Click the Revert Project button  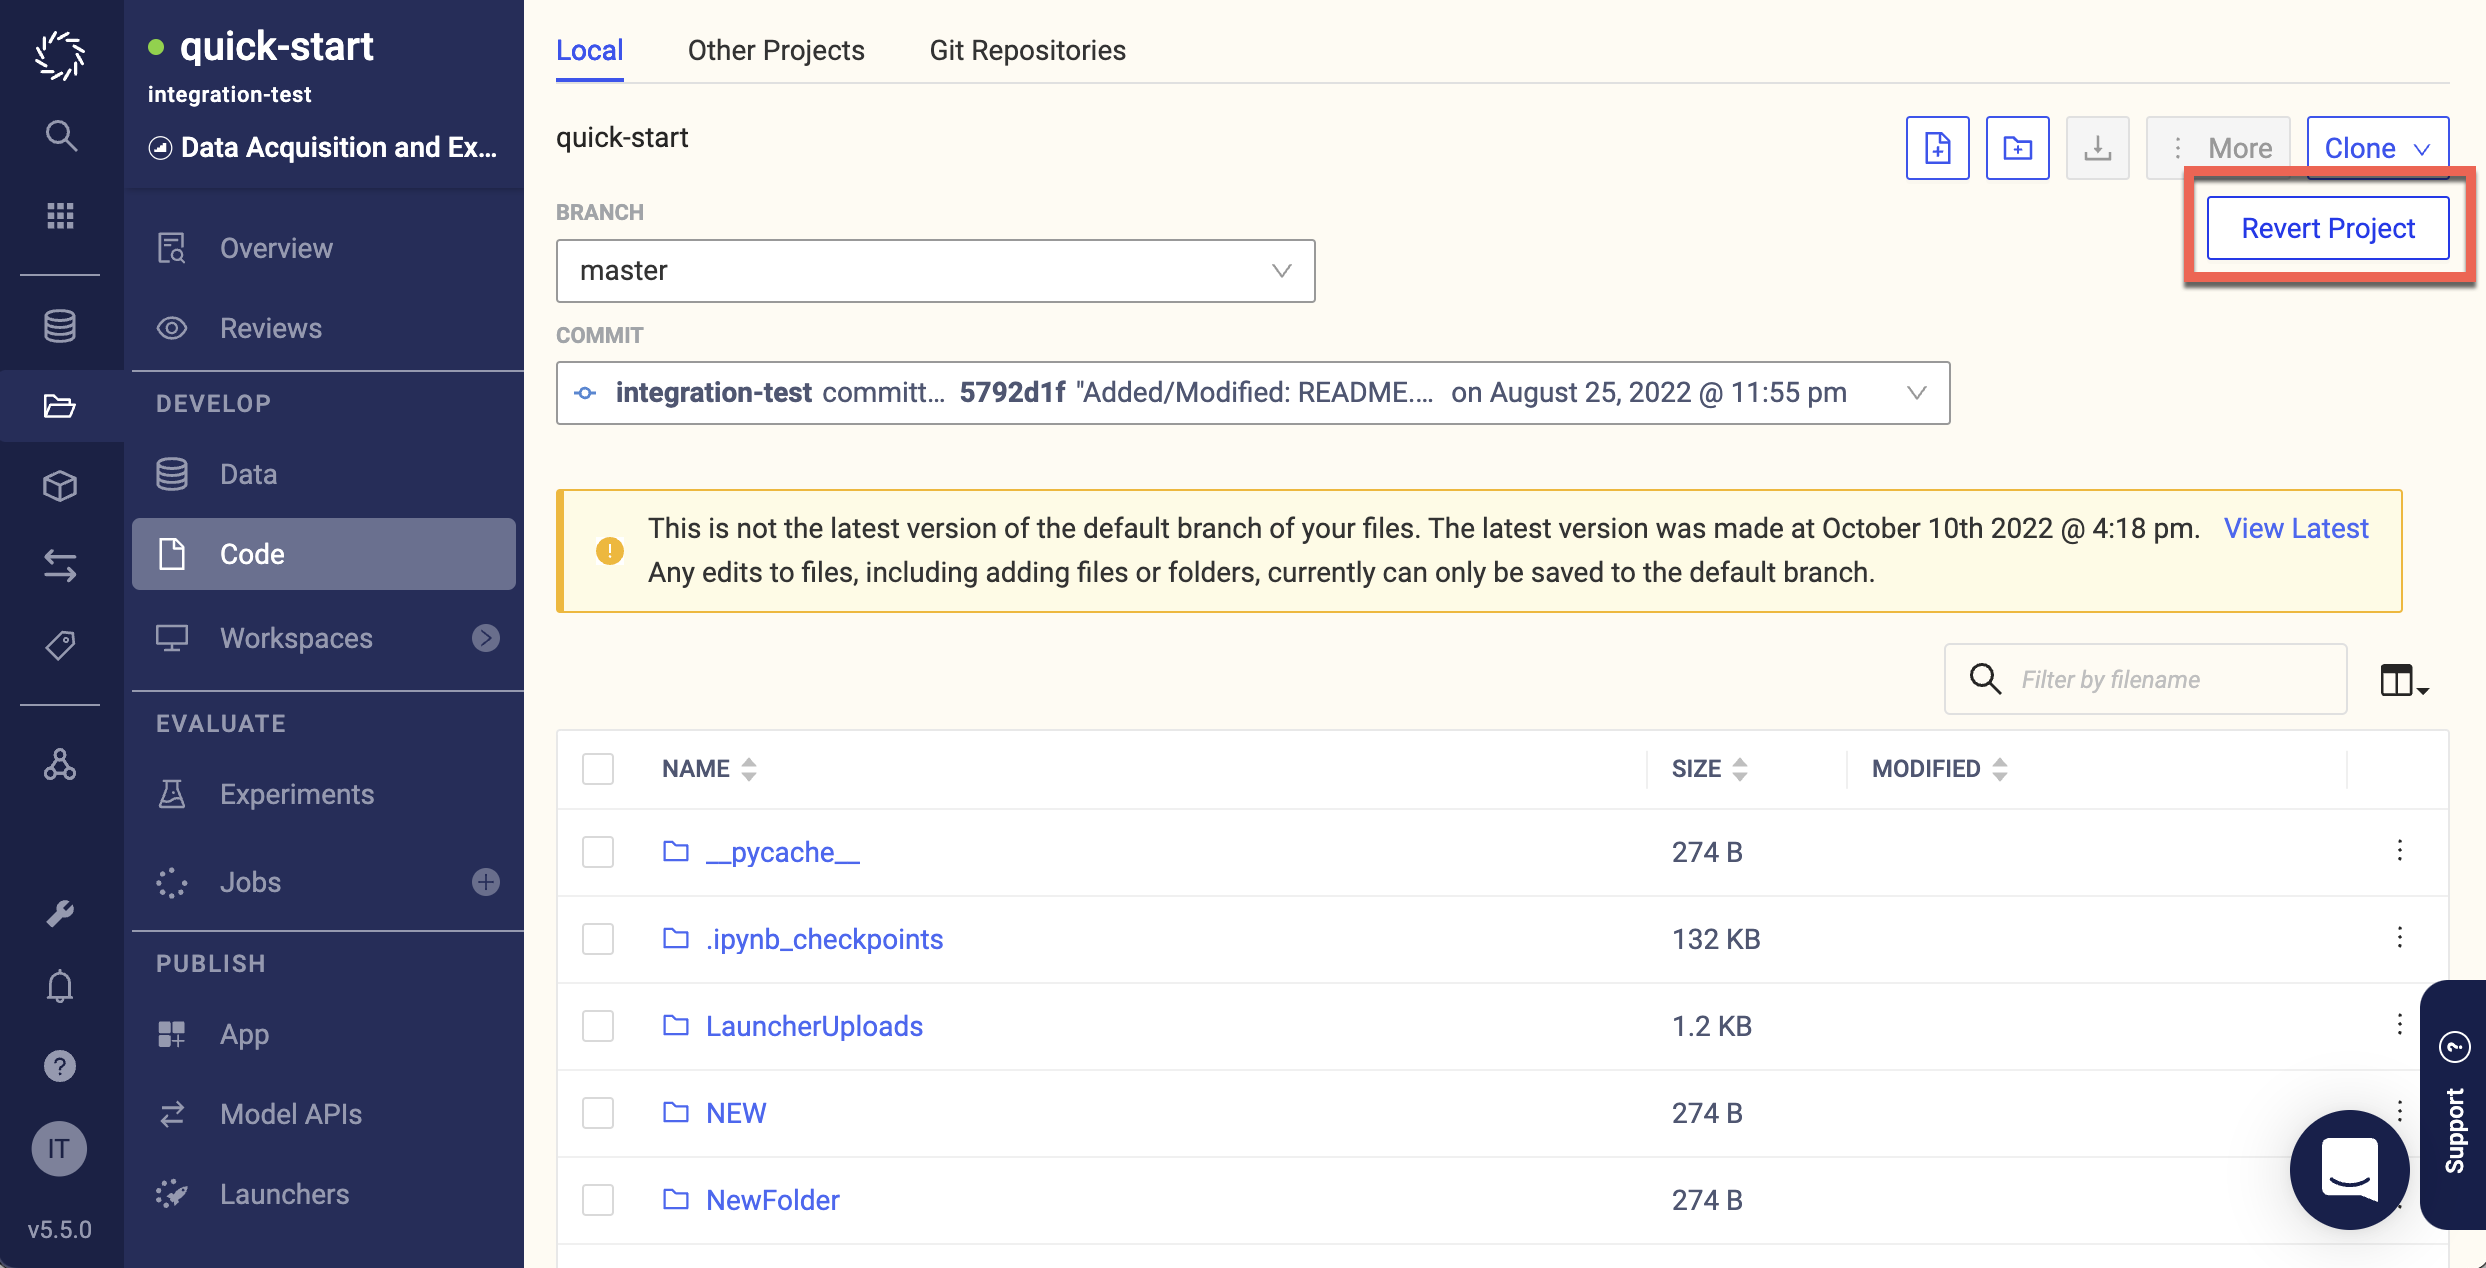[2328, 228]
